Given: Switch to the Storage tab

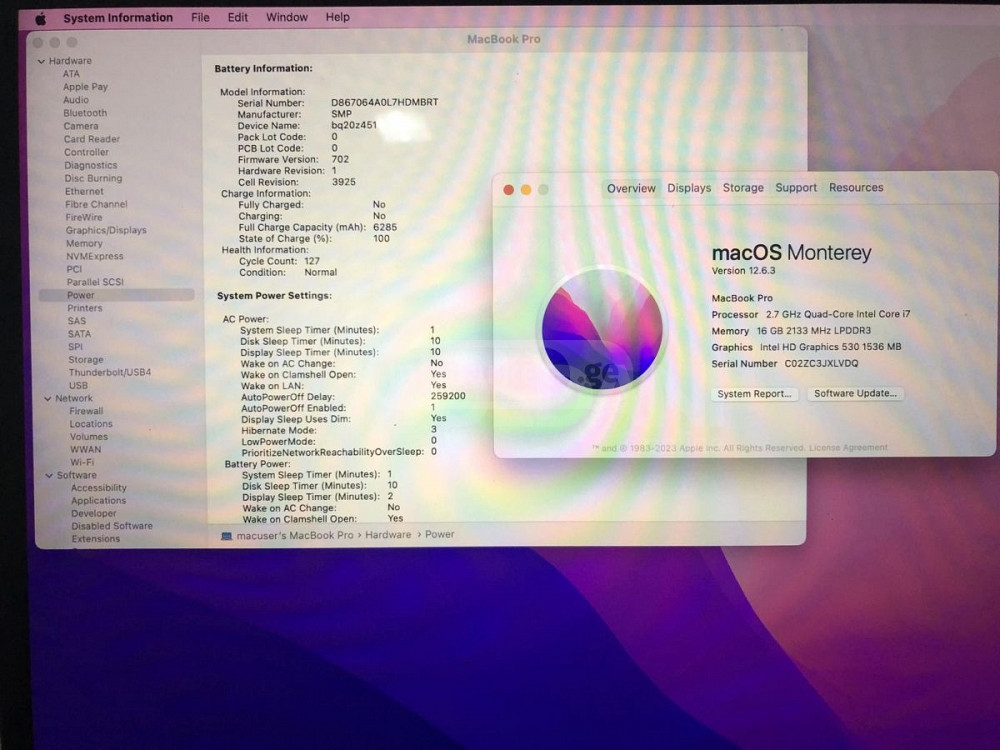Looking at the screenshot, I should pos(743,188).
